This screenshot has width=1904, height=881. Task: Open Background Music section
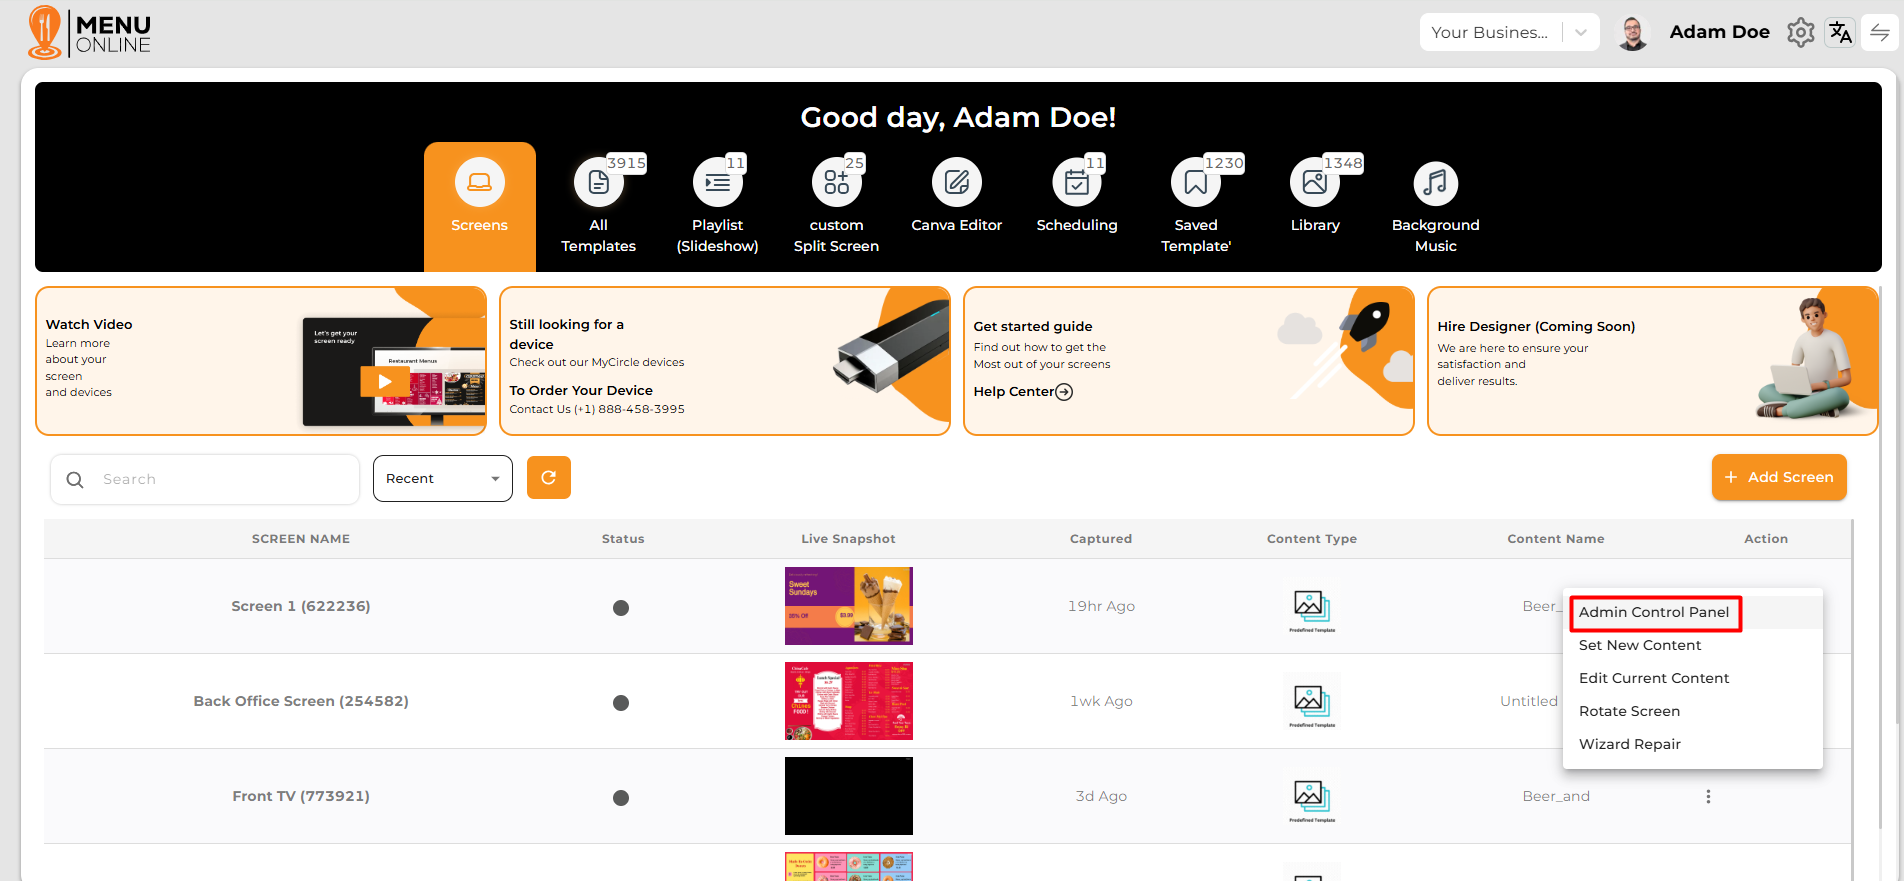click(x=1435, y=183)
